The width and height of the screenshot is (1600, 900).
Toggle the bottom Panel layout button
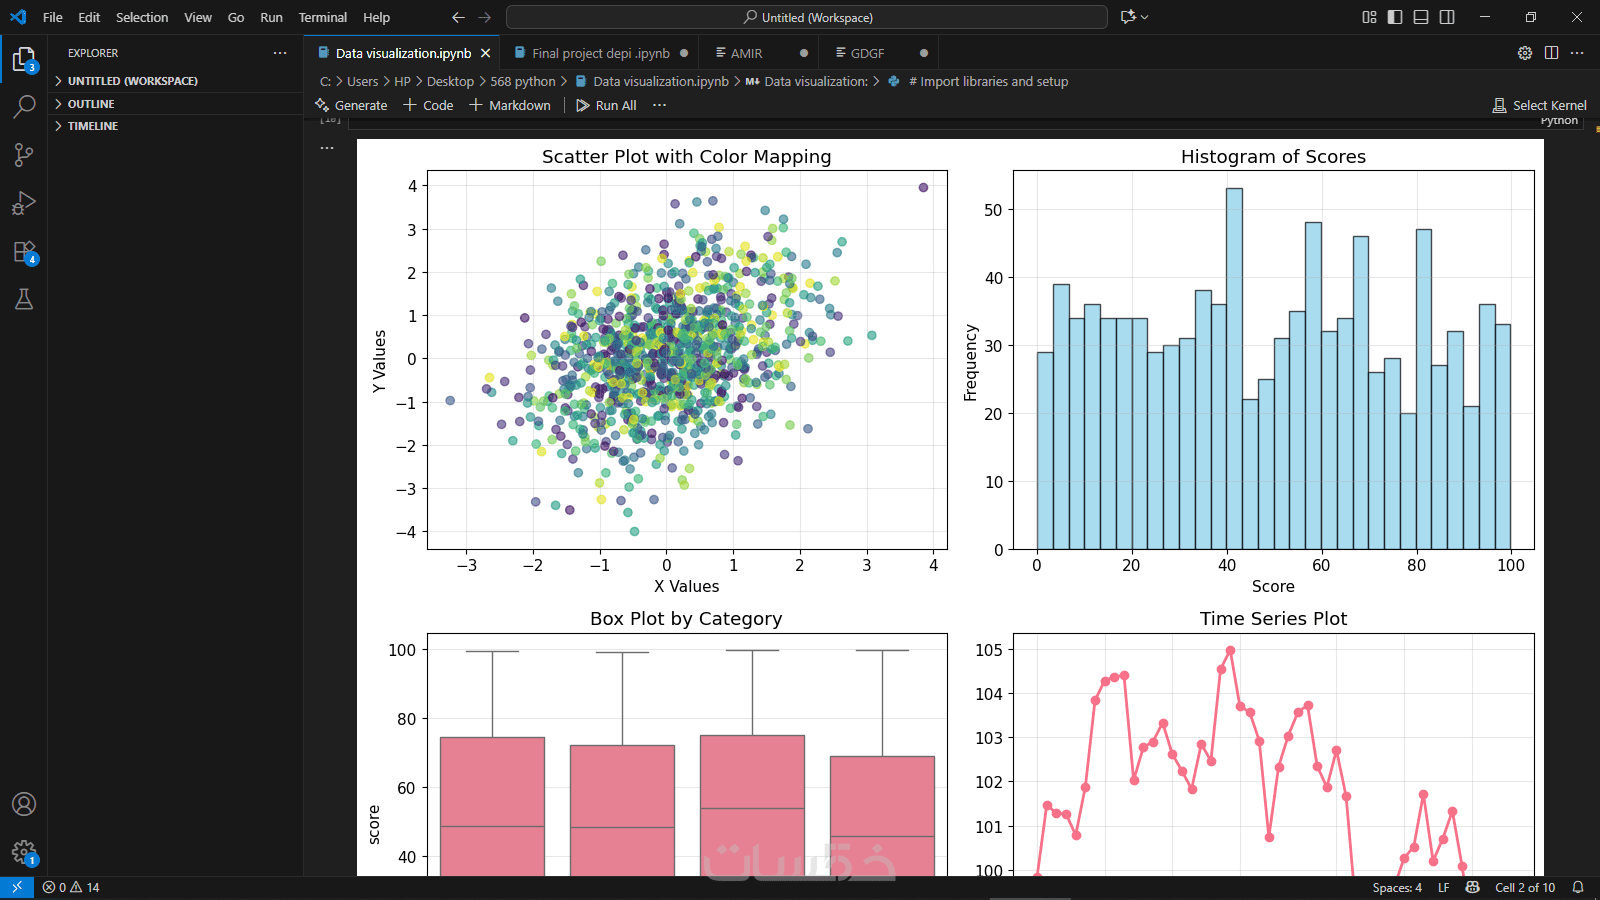[x=1421, y=17]
